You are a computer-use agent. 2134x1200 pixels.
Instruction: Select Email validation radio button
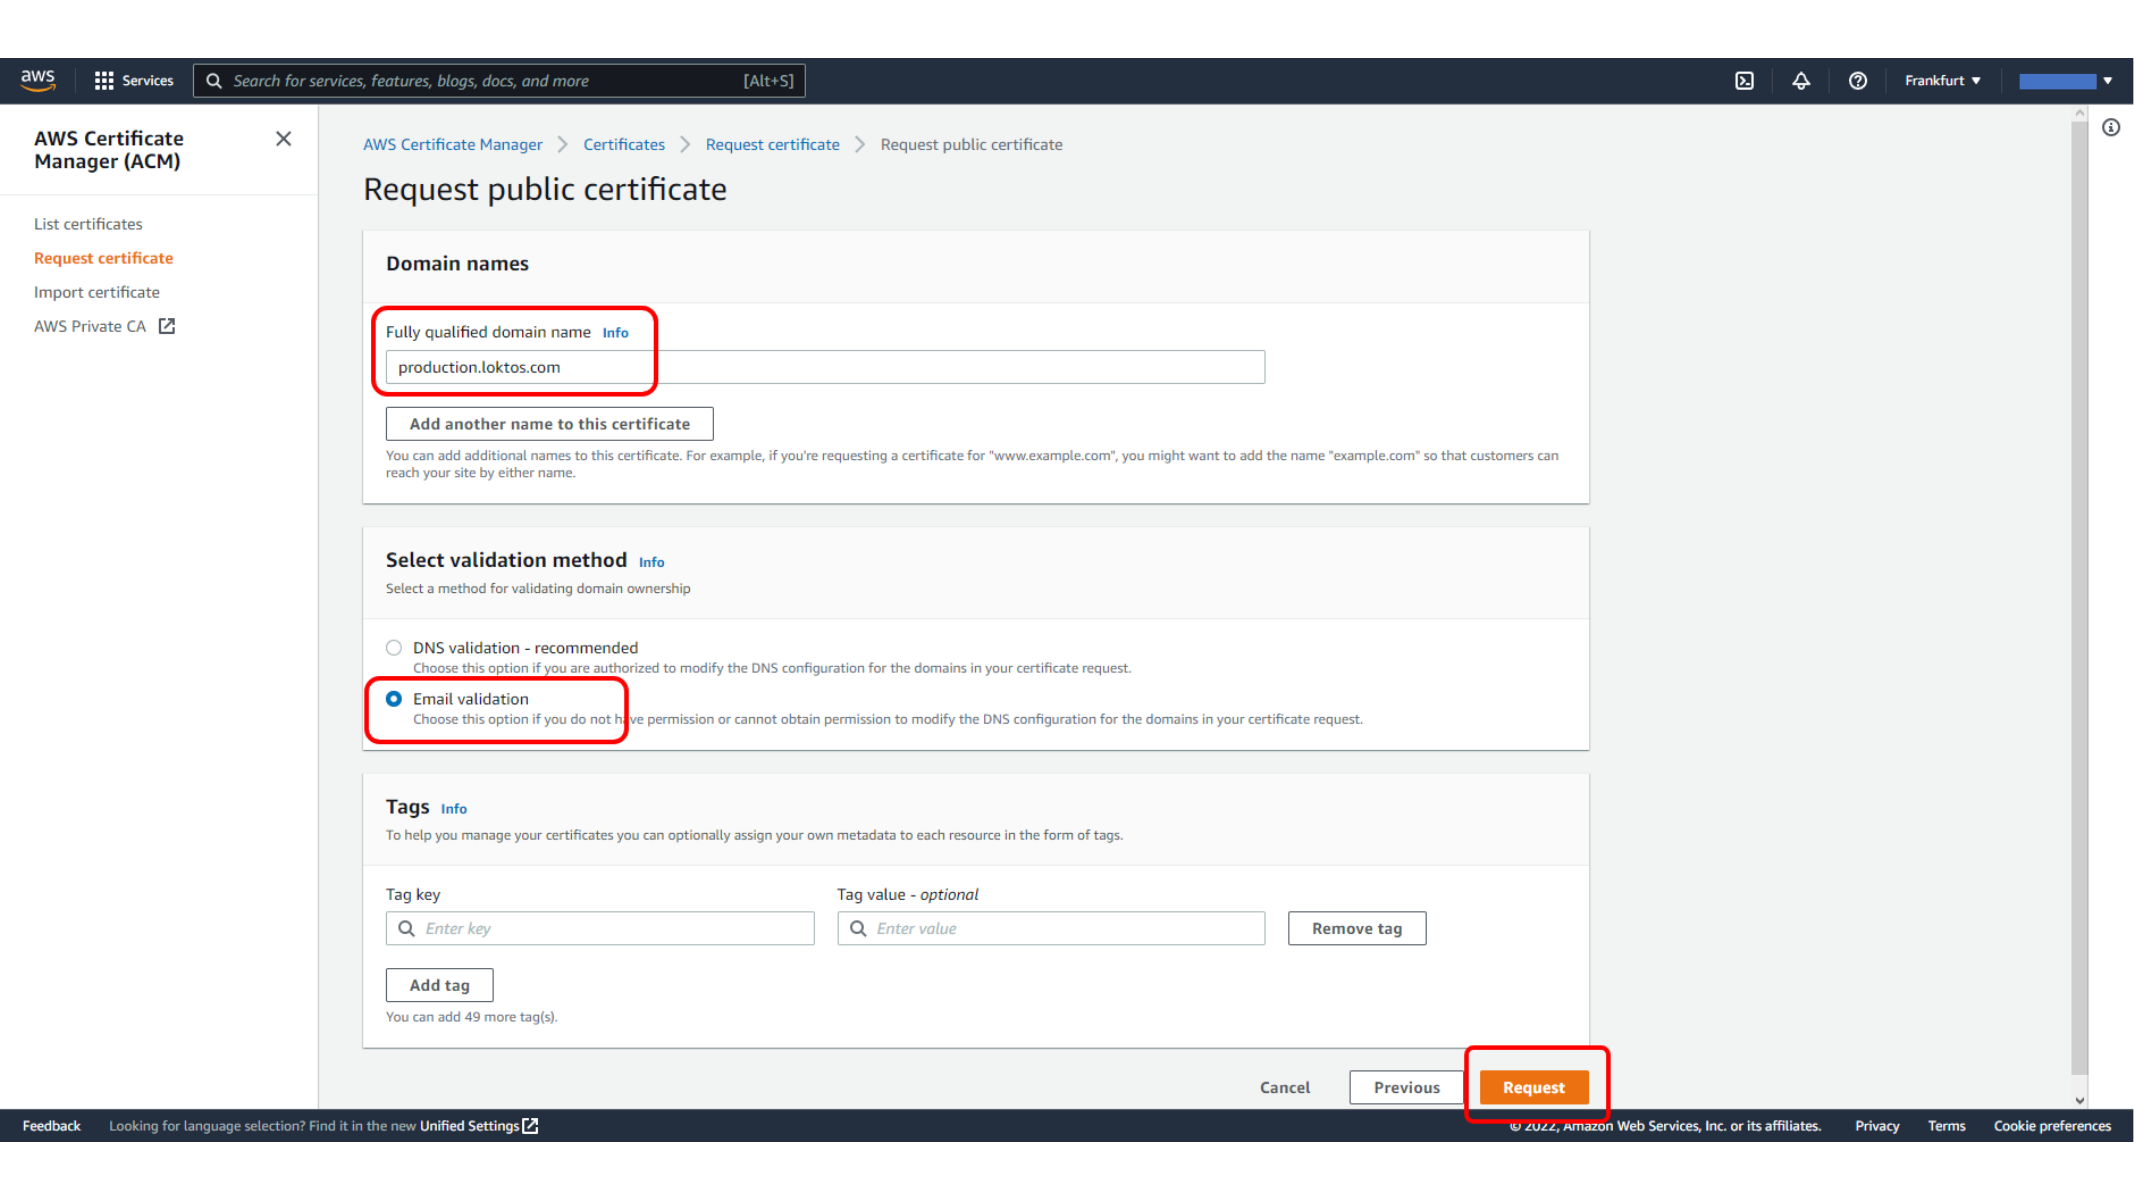tap(394, 699)
